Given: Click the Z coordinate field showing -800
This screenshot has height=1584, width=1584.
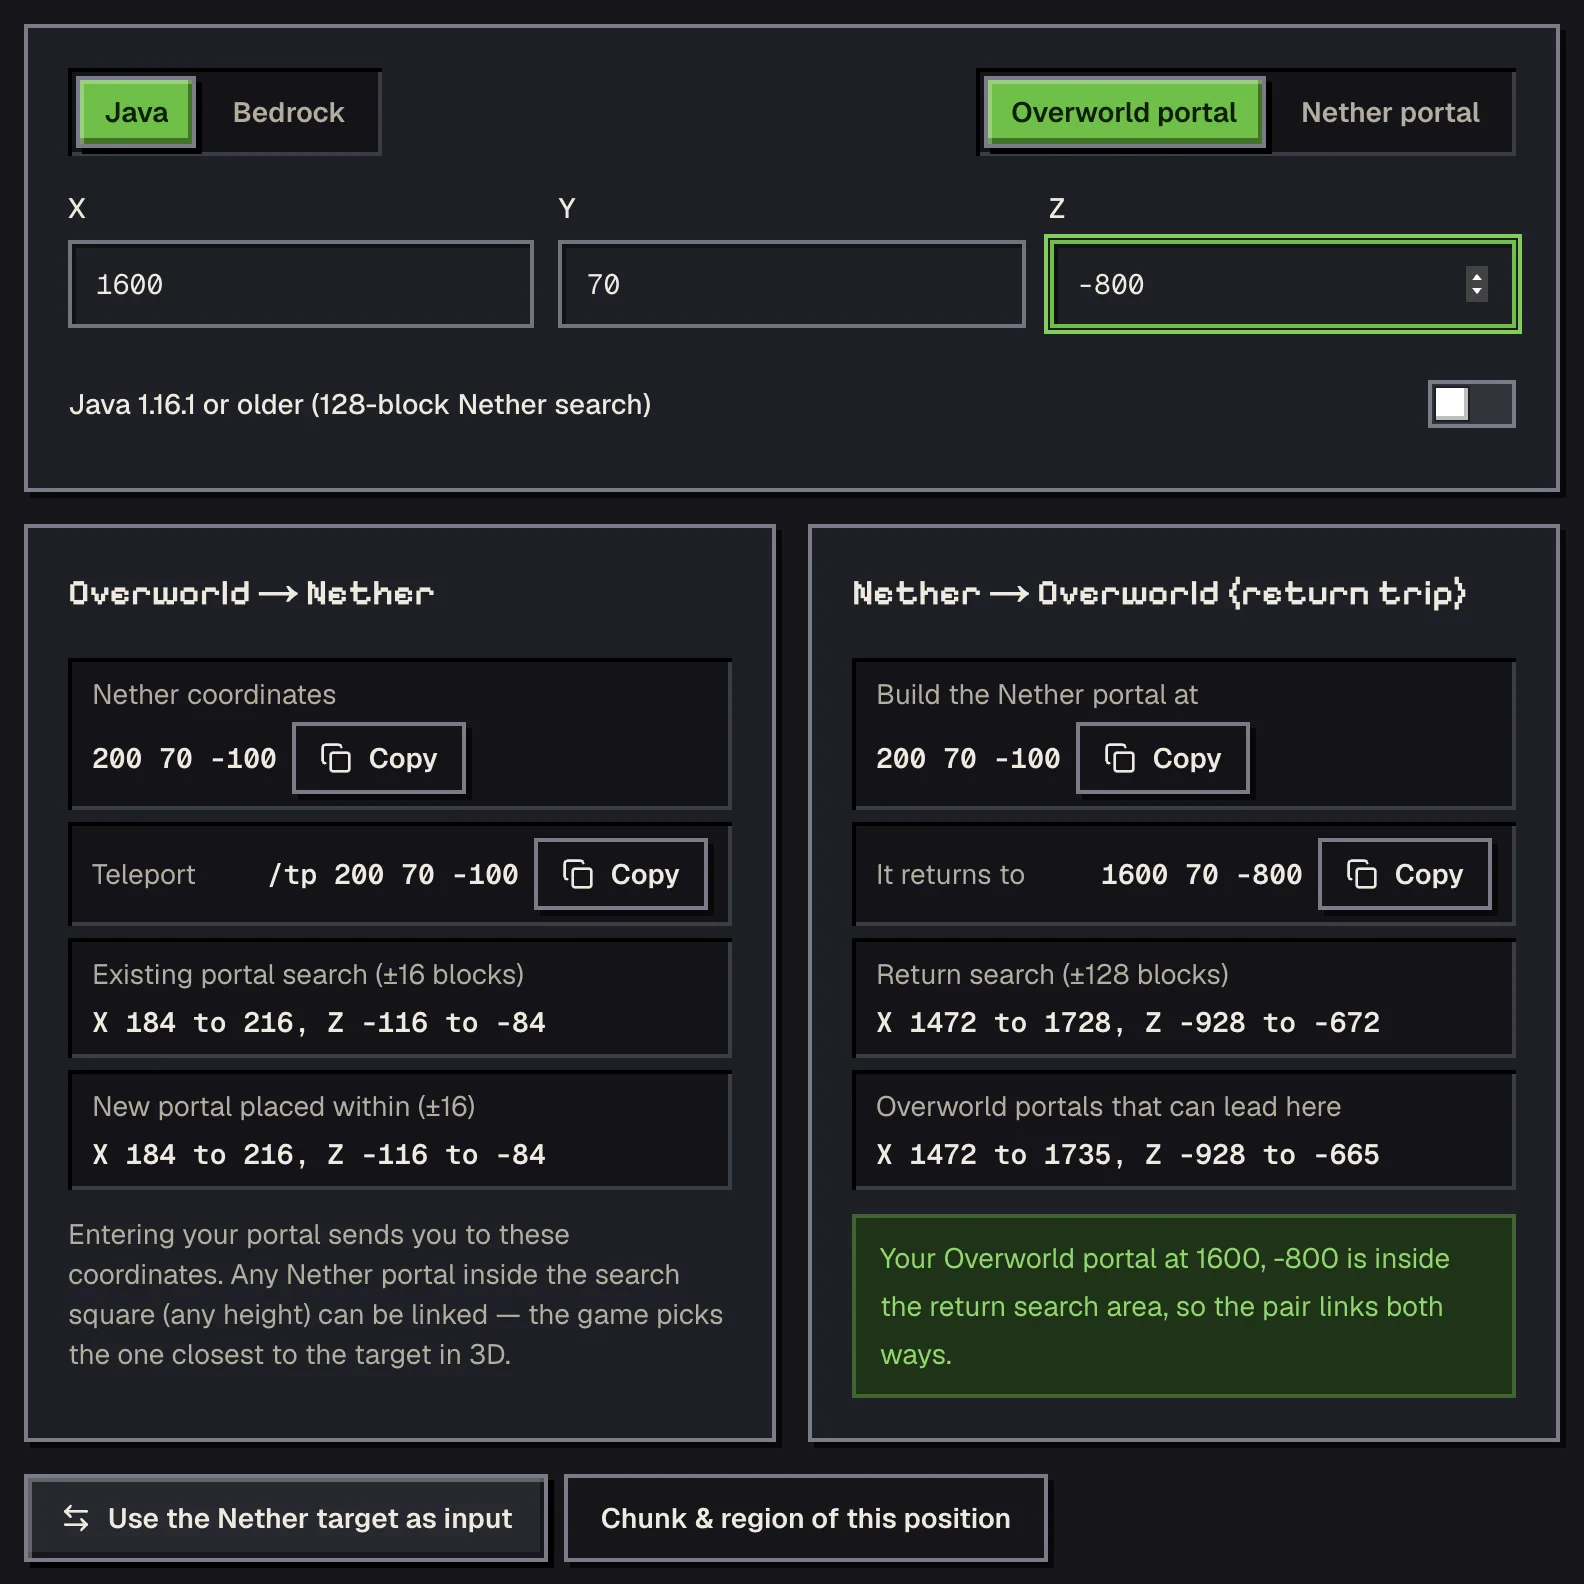Looking at the screenshot, I should [x=1283, y=284].
